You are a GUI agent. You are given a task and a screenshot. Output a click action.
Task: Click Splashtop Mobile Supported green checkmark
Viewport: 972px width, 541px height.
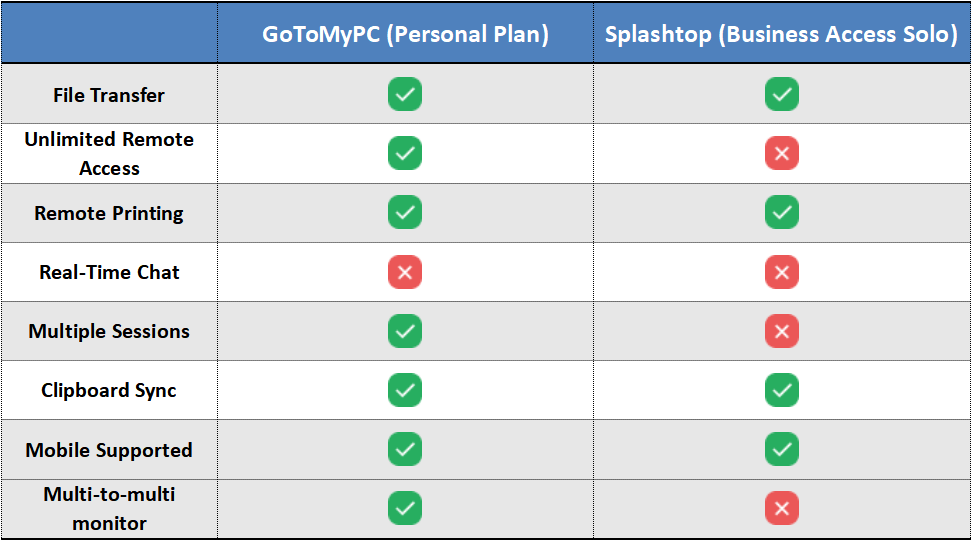(782, 449)
